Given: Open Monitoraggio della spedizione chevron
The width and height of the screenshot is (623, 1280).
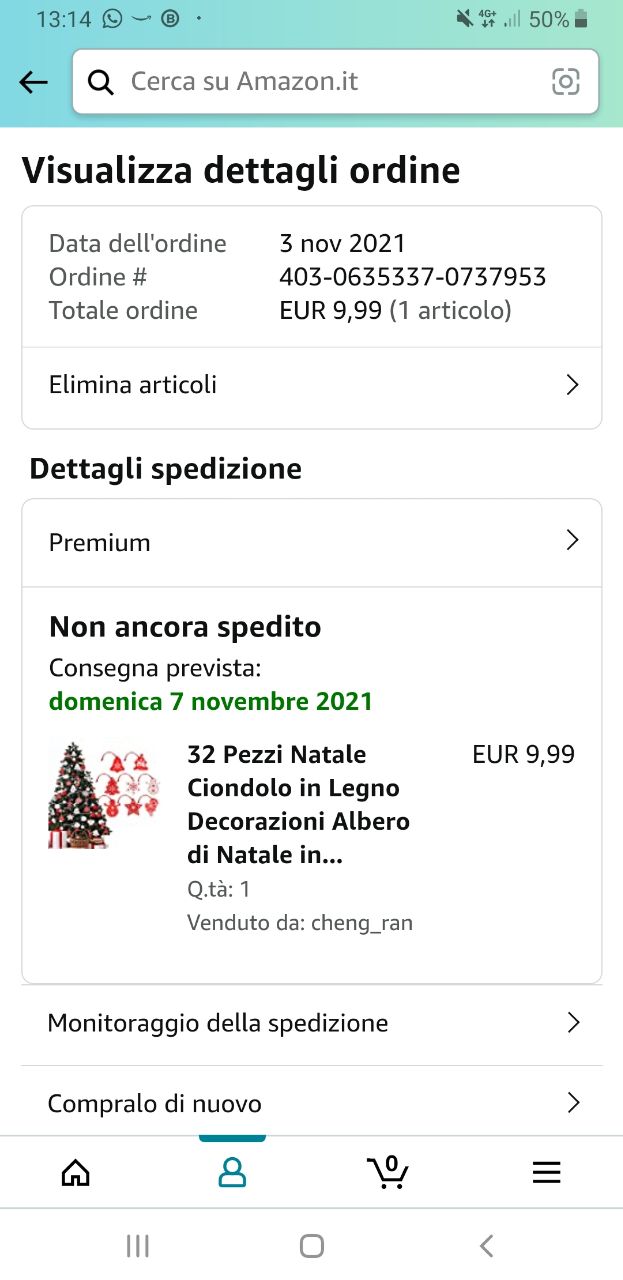Looking at the screenshot, I should click(x=573, y=1023).
